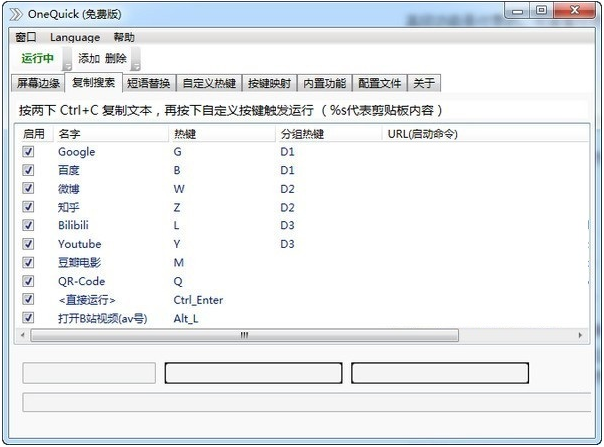
Task: Select the 配置文件 tab
Action: coord(380,83)
